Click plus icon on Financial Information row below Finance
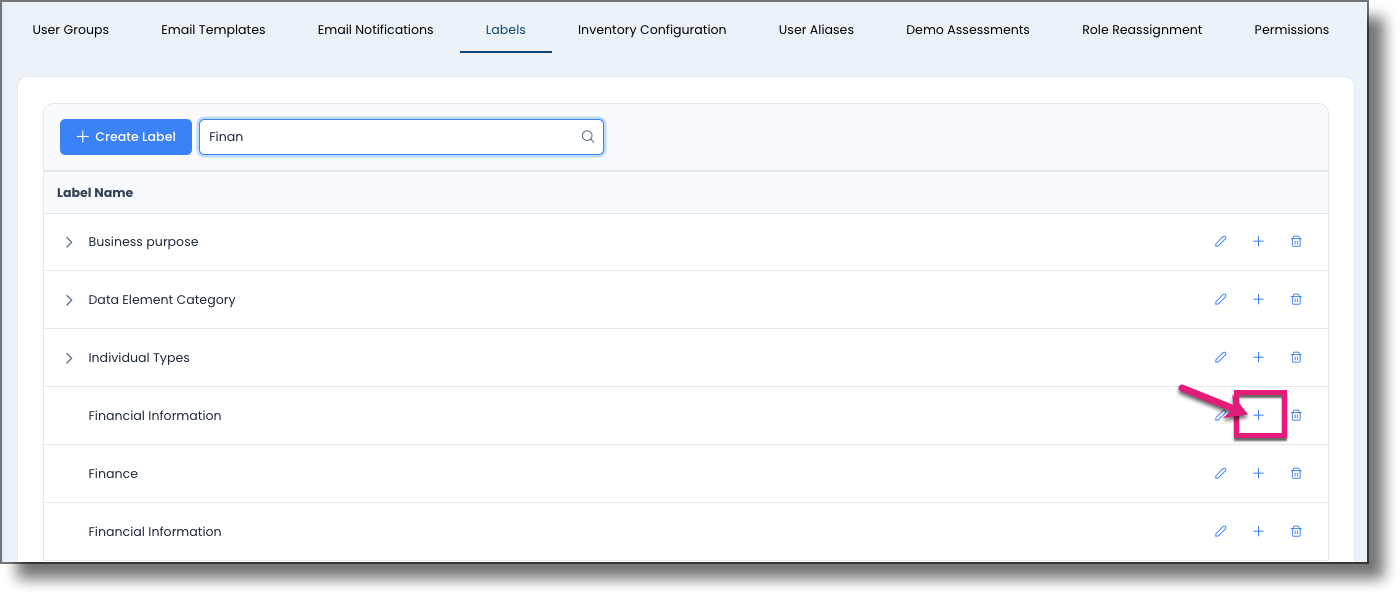The width and height of the screenshot is (1400, 595). 1258,532
